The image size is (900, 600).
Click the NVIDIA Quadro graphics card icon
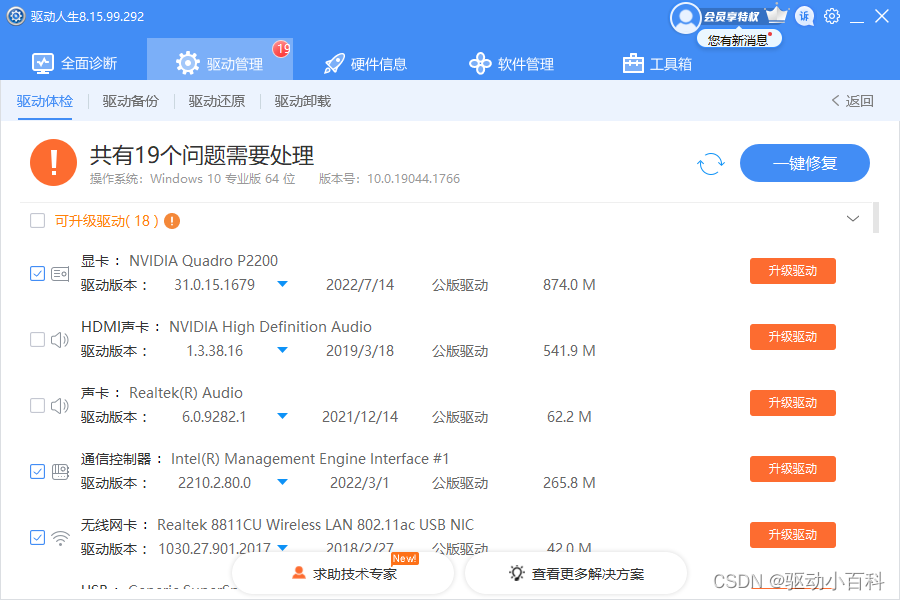coord(60,274)
